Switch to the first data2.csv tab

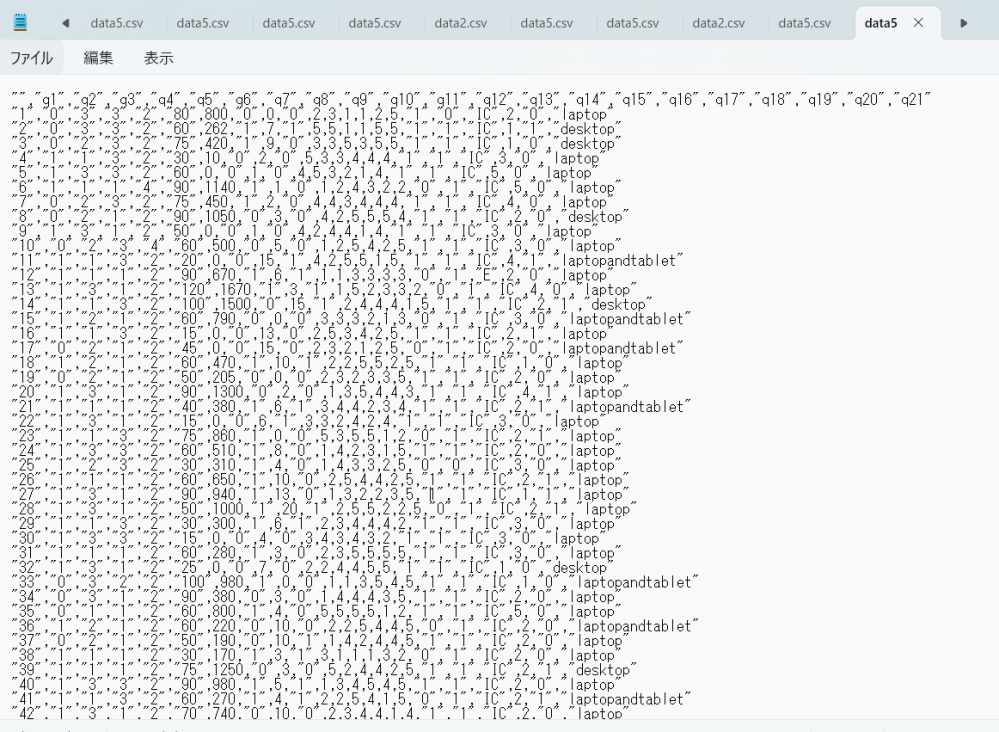460,23
